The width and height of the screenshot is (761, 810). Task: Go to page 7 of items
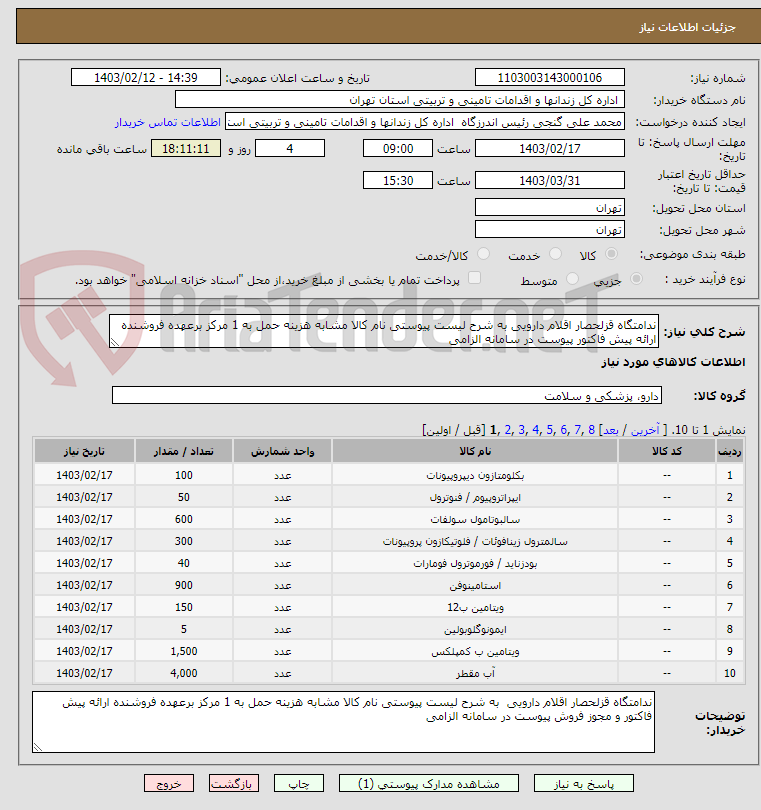coord(577,430)
